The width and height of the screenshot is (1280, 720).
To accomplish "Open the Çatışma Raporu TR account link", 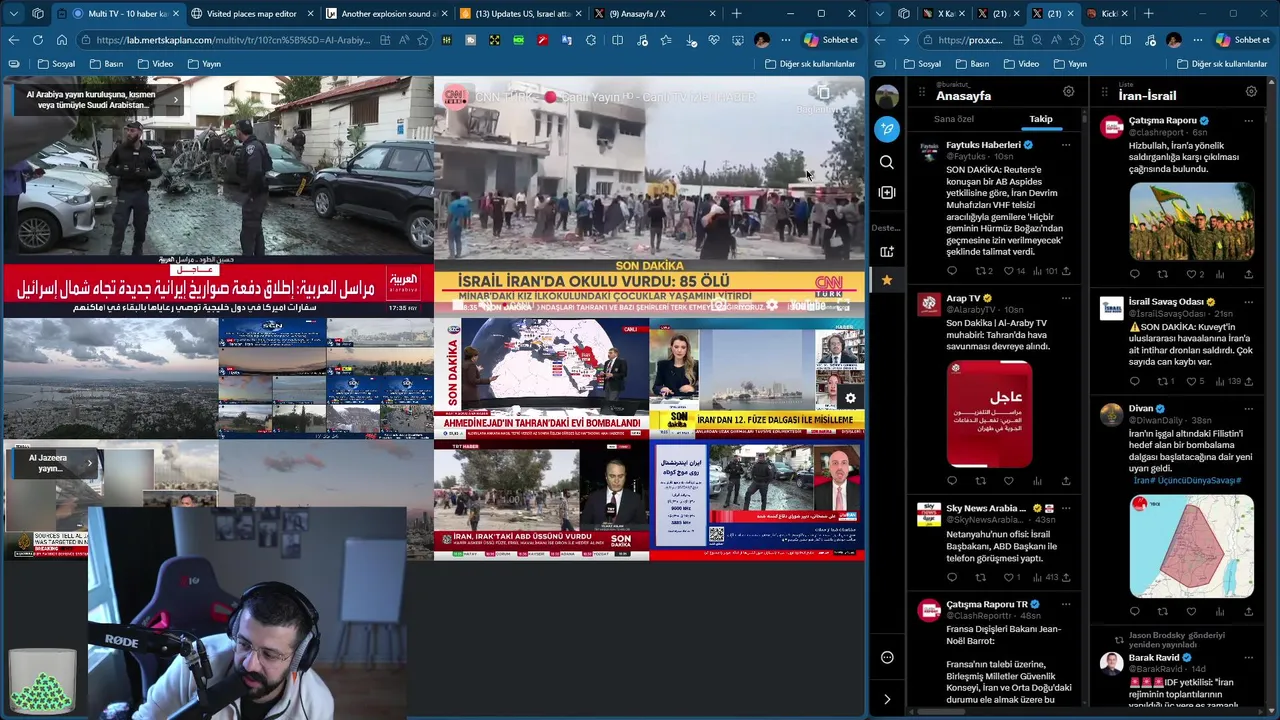I will (987, 604).
